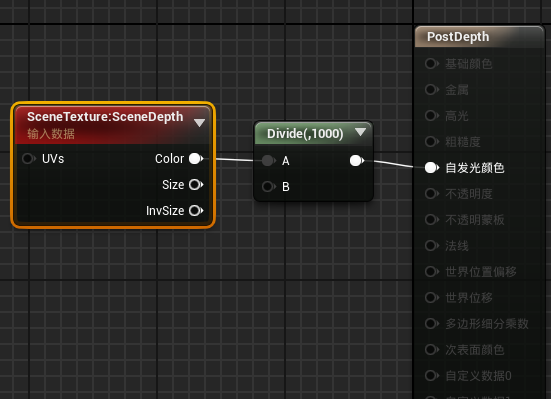Click the Color output pin on SceneTexture node
The image size is (551, 399).
click(x=196, y=159)
